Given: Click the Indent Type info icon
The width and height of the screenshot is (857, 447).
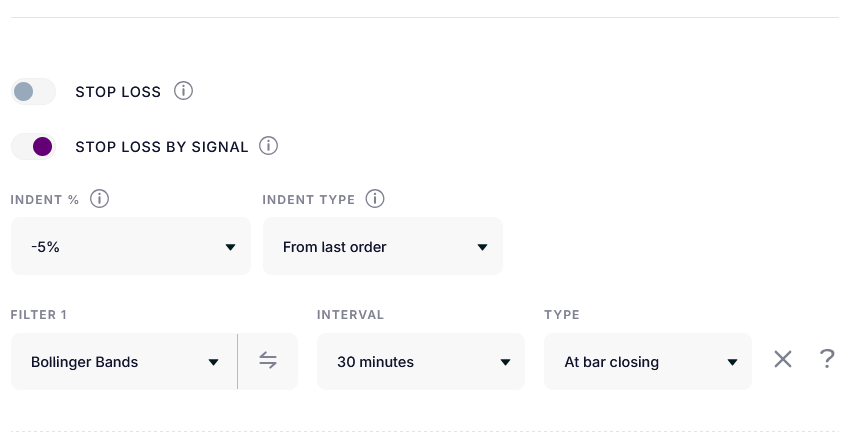Looking at the screenshot, I should tap(375, 198).
